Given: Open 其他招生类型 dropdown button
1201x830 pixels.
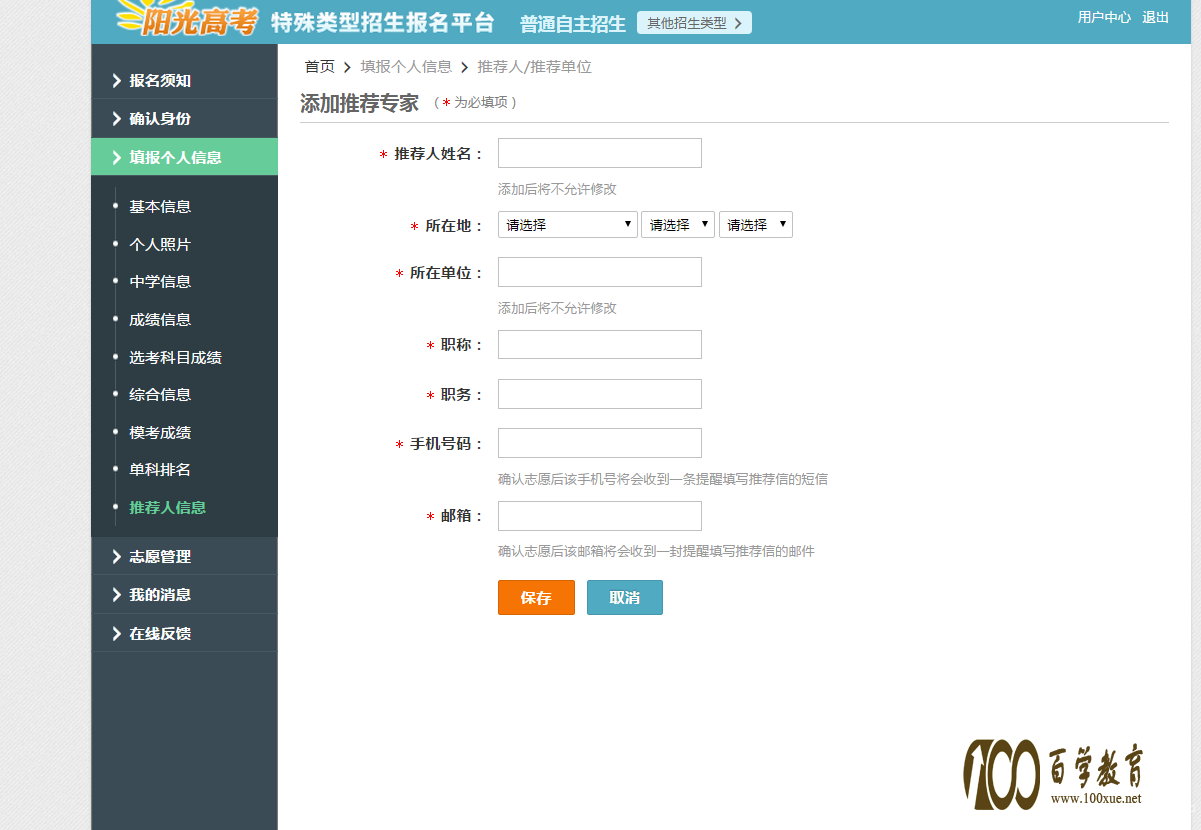Looking at the screenshot, I should click(x=694, y=23).
